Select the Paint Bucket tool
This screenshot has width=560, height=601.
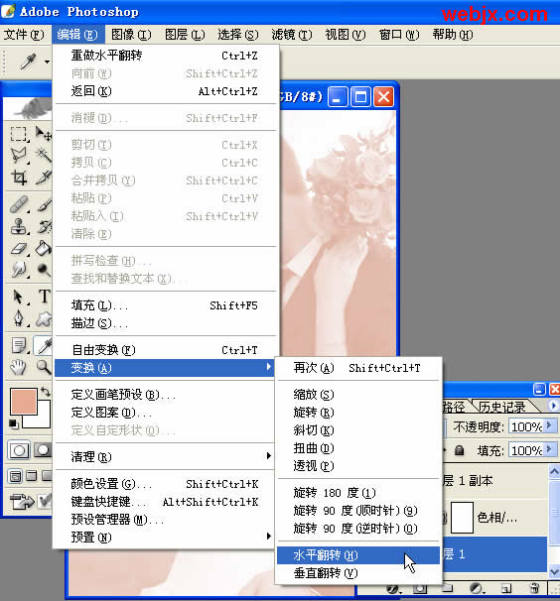tap(43, 248)
